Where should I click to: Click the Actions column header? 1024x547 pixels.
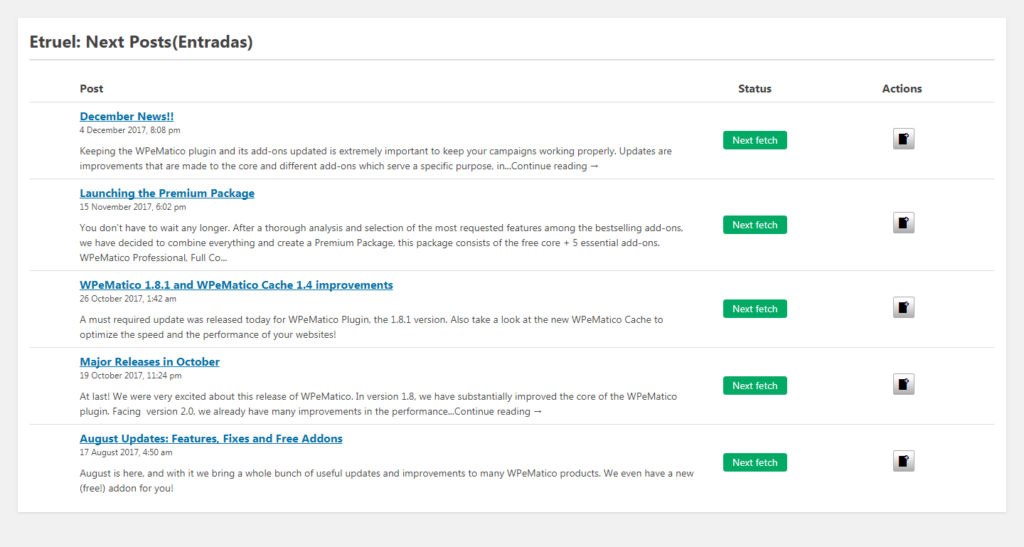pos(902,89)
